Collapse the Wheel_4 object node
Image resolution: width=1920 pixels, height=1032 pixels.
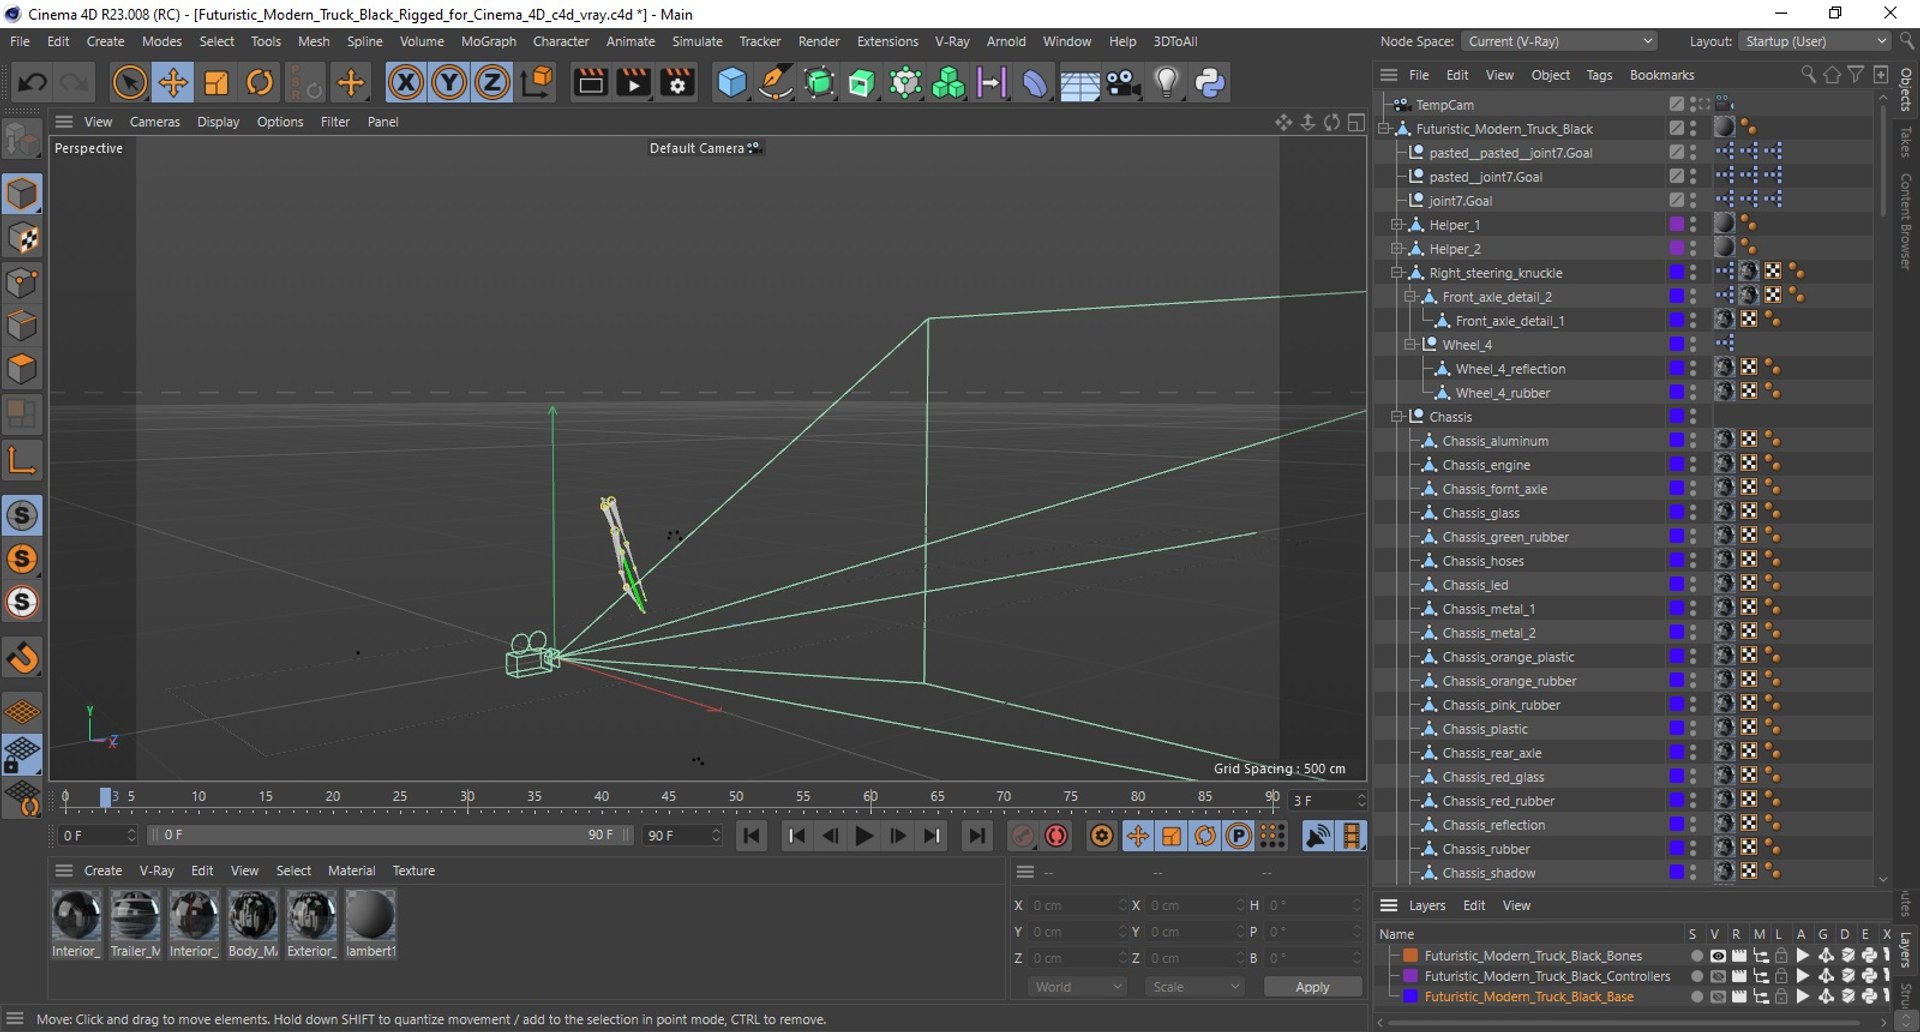pyautogui.click(x=1411, y=345)
